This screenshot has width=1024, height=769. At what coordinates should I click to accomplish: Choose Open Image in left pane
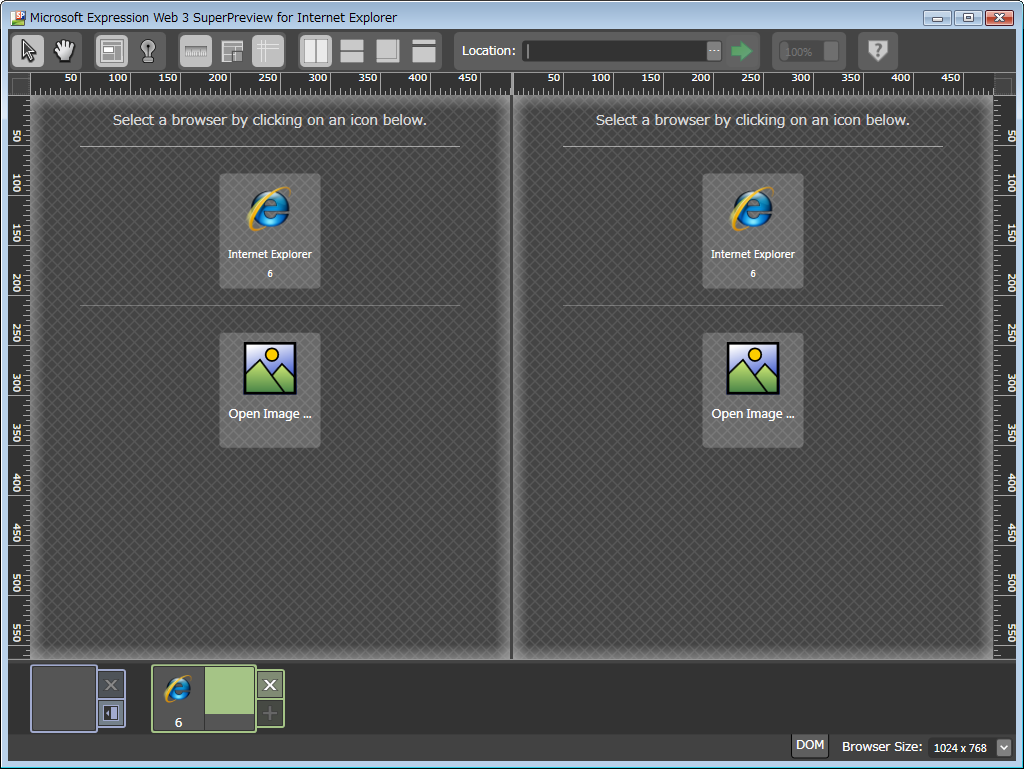coord(270,390)
